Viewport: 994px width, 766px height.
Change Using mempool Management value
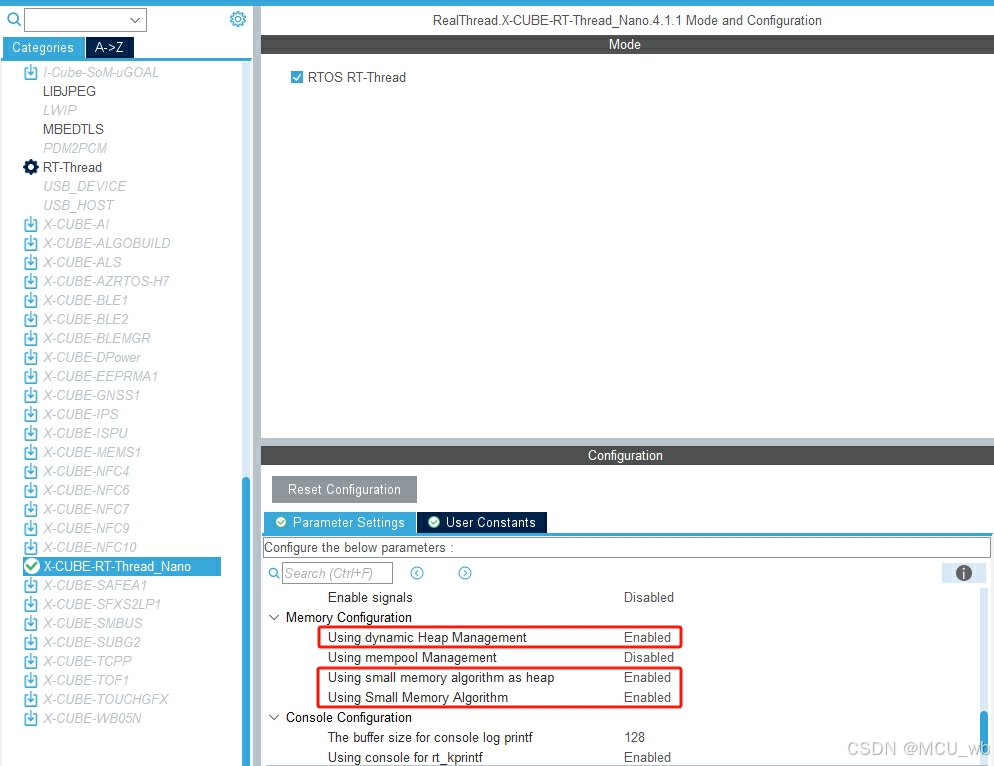click(x=649, y=658)
